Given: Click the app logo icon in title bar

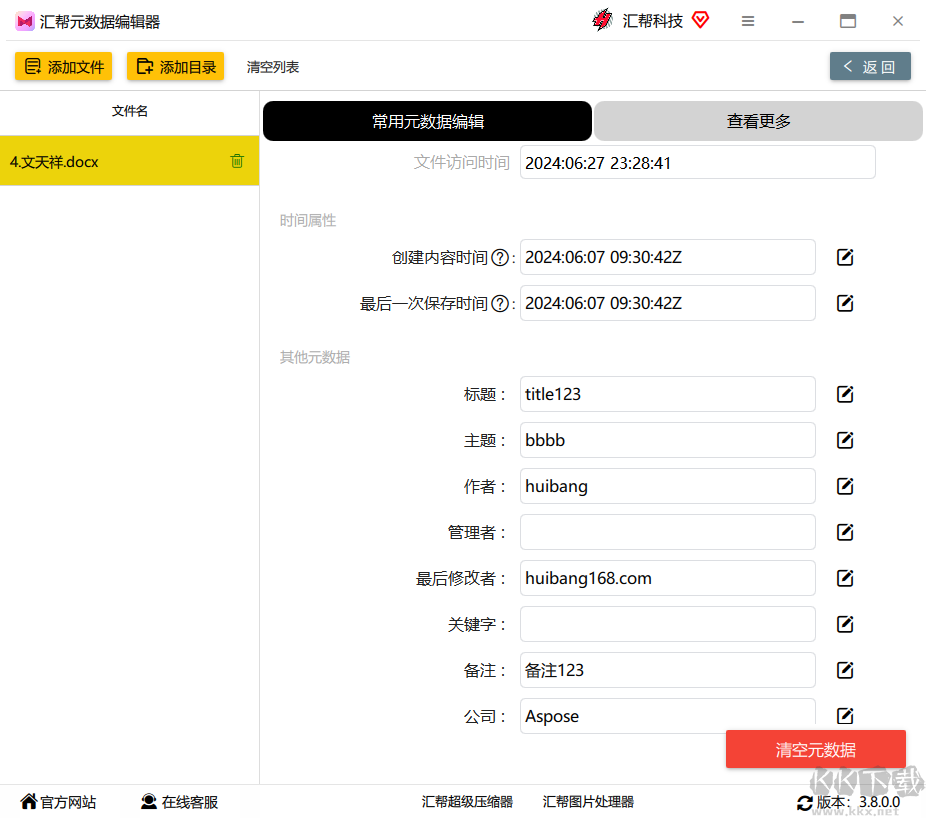Looking at the screenshot, I should click(x=25, y=22).
